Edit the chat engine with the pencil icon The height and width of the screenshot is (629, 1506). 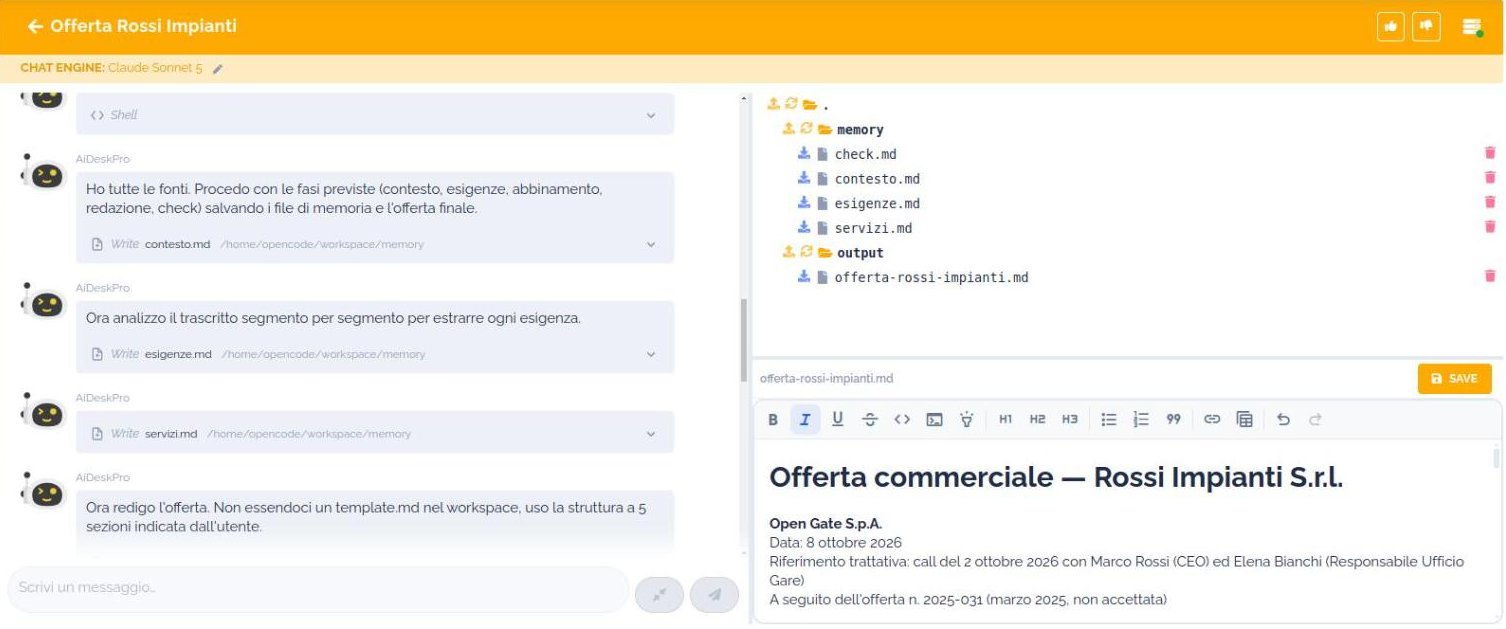tap(218, 69)
